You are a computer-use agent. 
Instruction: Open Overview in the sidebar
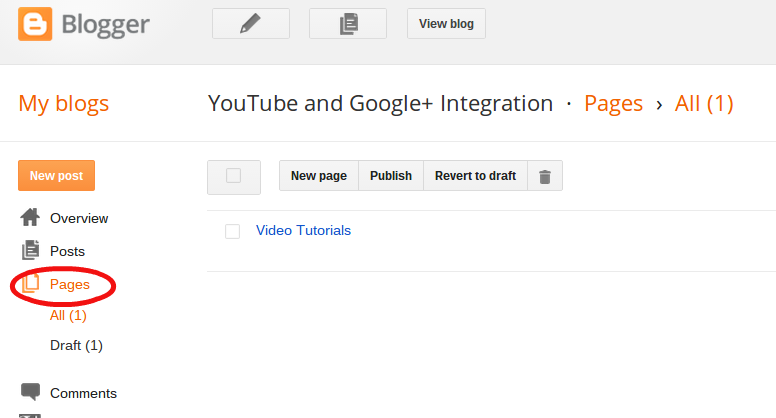[79, 218]
